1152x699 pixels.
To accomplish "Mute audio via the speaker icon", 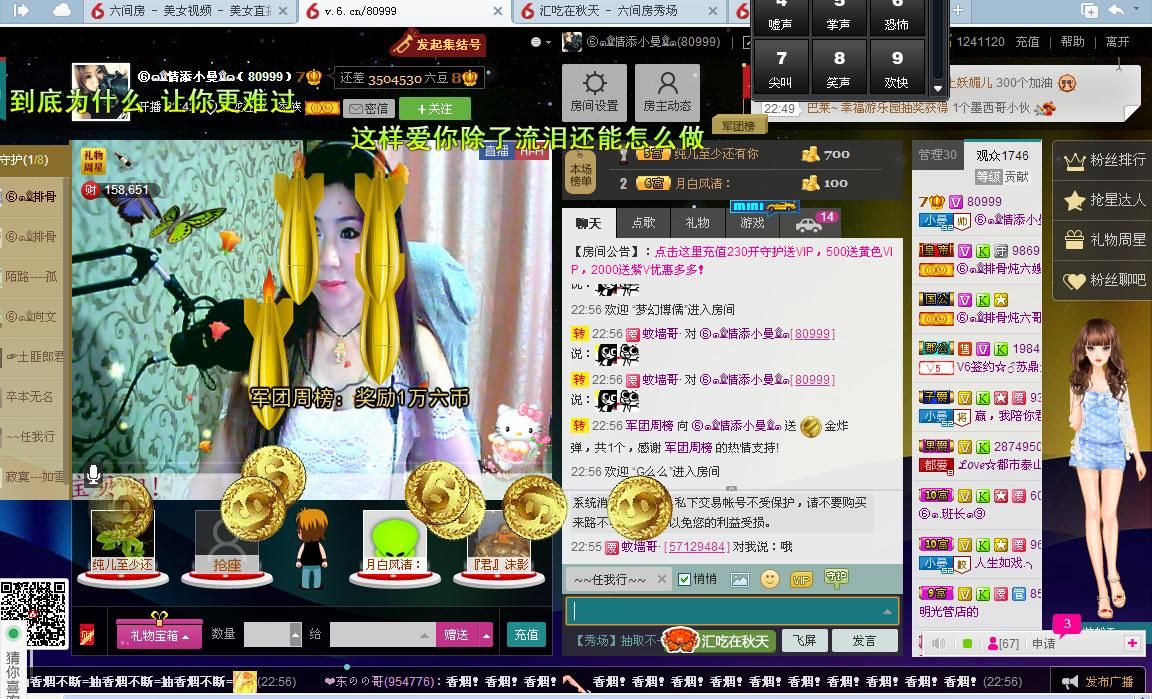I will [938, 644].
